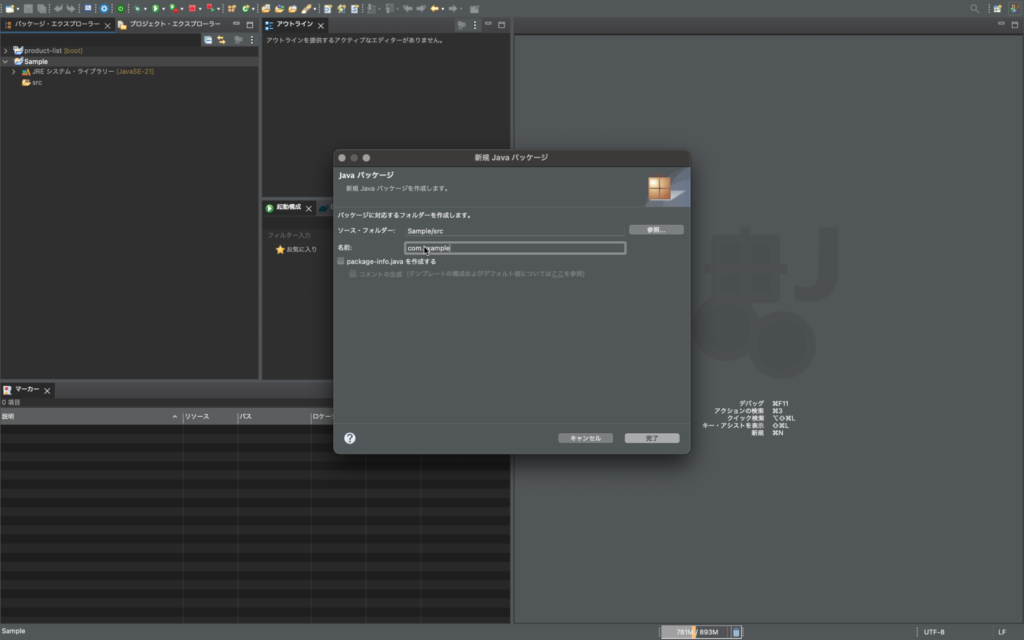Click the Collapse All icon in Package Explorer
Screen dimensions: 1024x640
(208, 40)
